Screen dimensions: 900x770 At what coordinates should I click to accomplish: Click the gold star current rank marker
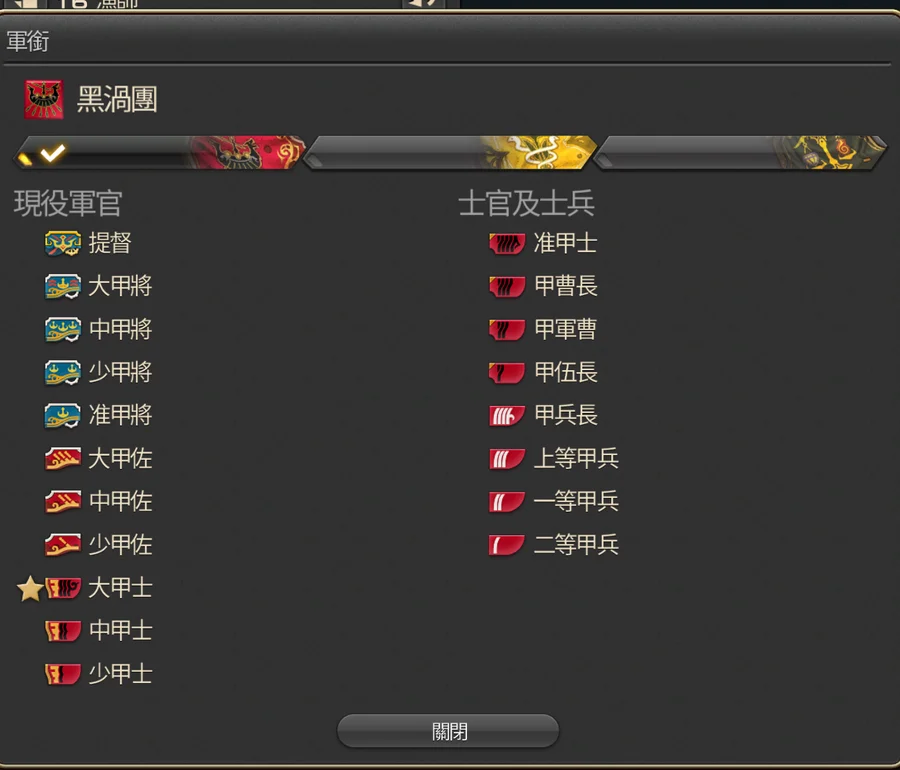click(30, 588)
